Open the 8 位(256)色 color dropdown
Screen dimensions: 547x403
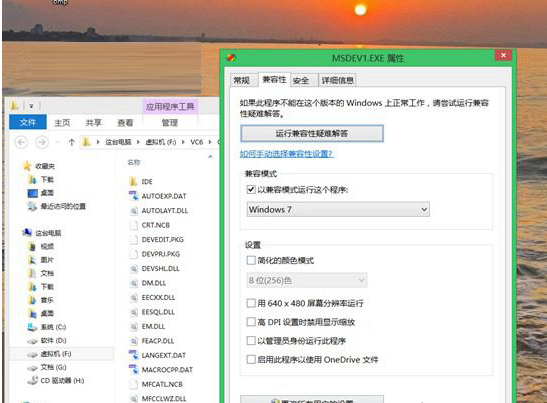pyautogui.click(x=307, y=280)
